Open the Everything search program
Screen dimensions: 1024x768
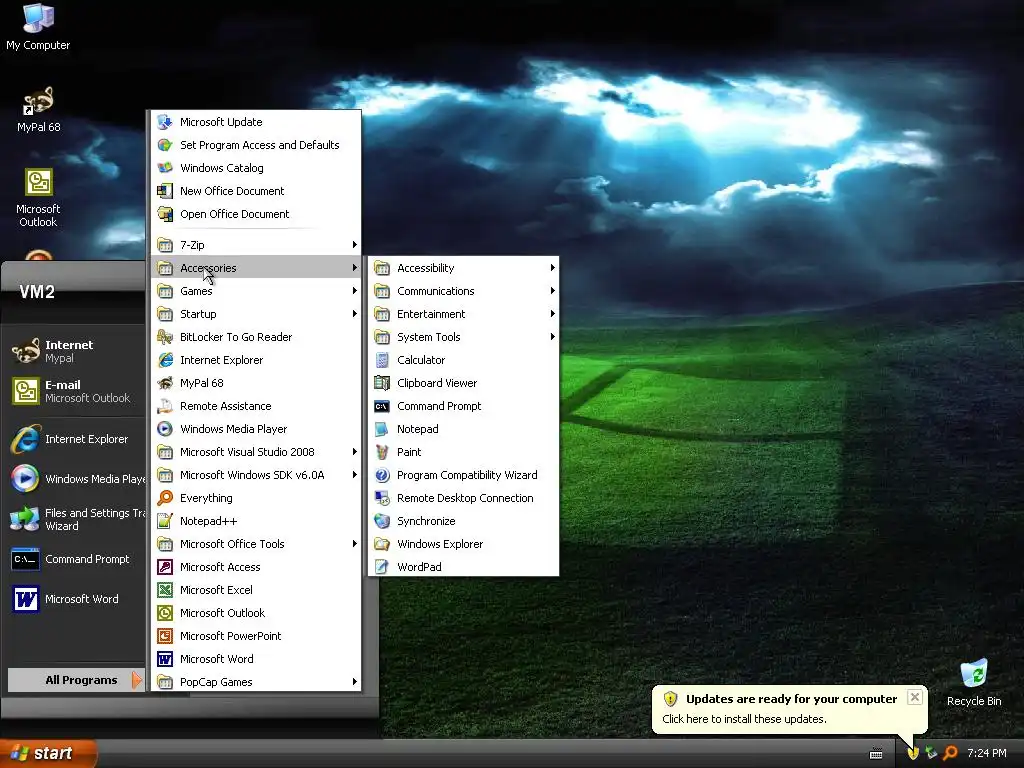pyautogui.click(x=256, y=498)
